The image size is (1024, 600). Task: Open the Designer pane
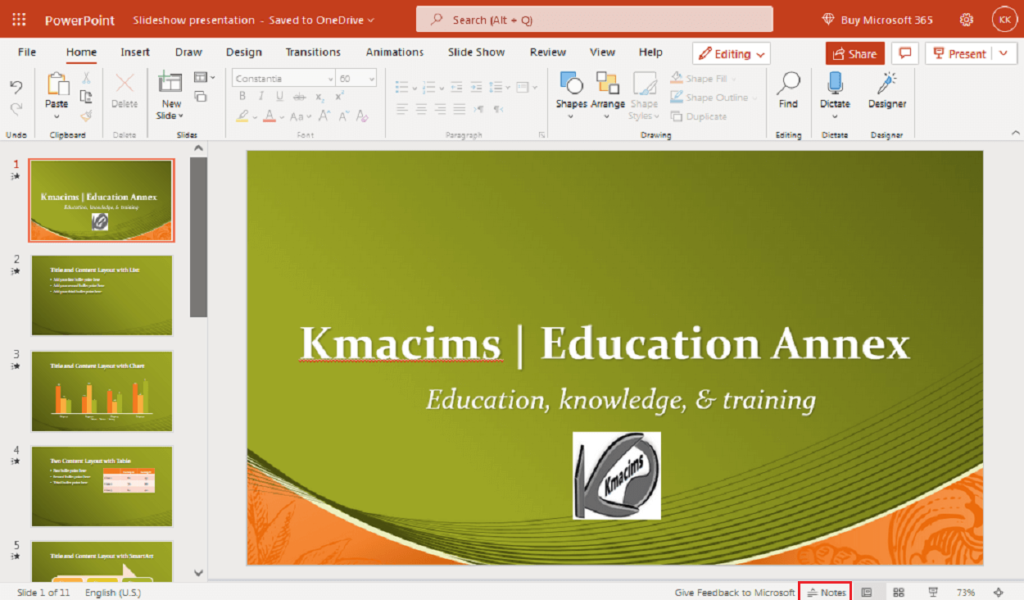[887, 89]
